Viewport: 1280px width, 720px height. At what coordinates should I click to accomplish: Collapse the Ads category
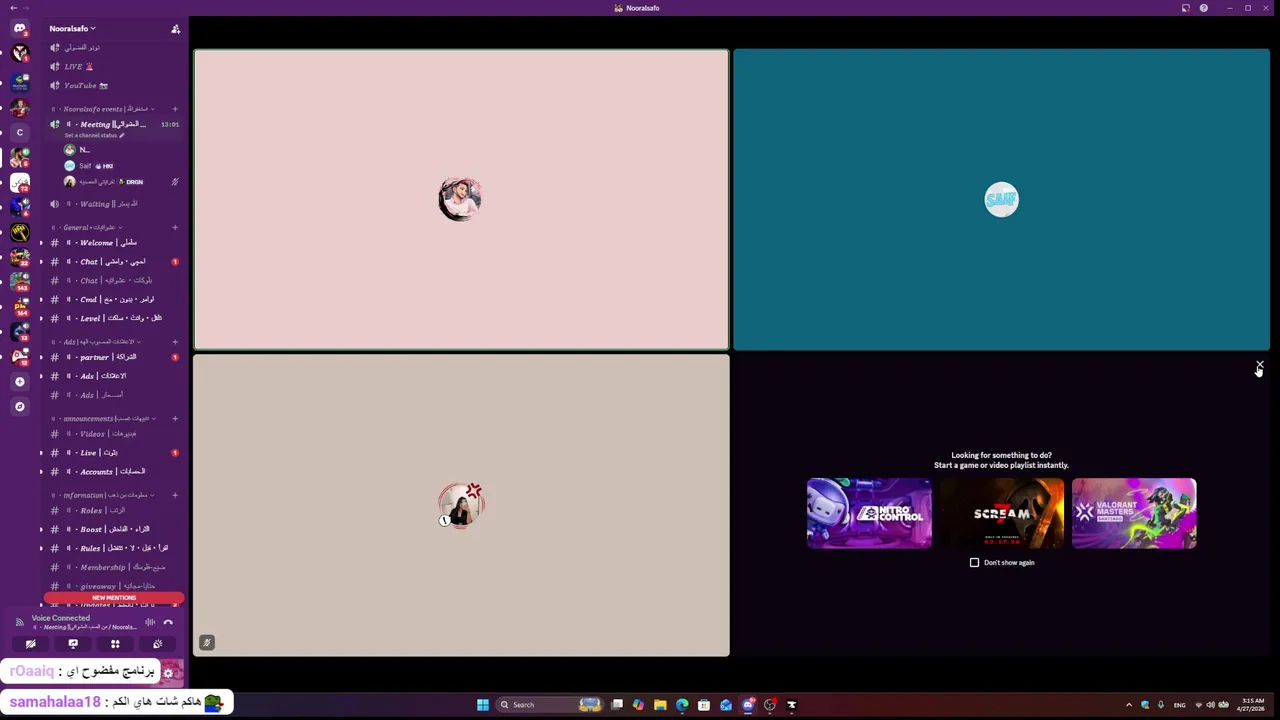coord(95,342)
